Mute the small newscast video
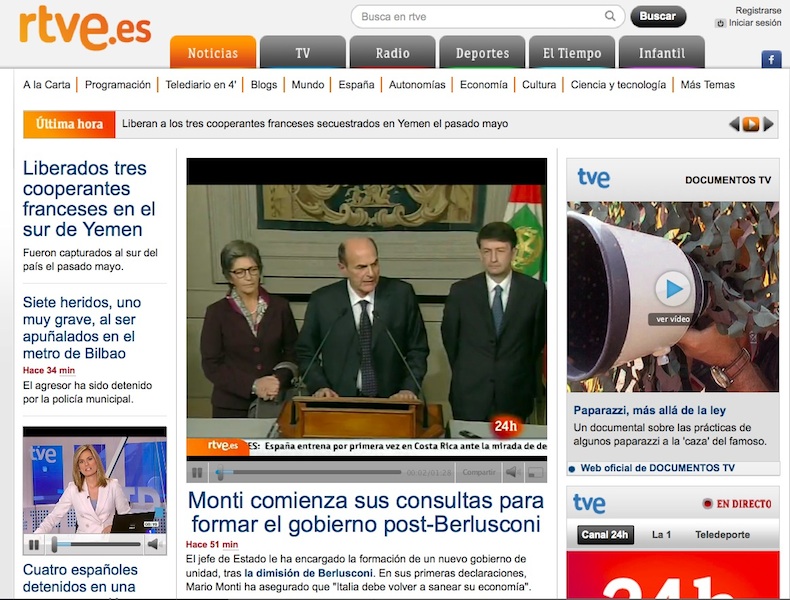 pos(154,544)
